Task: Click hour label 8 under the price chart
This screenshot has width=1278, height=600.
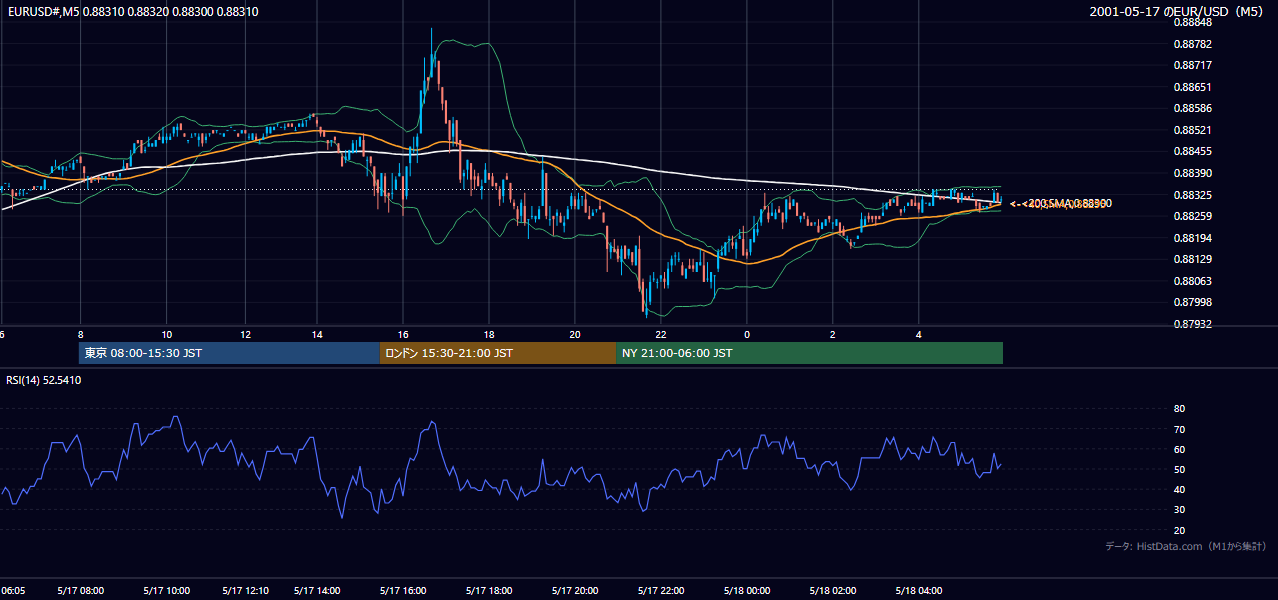Action: click(80, 334)
